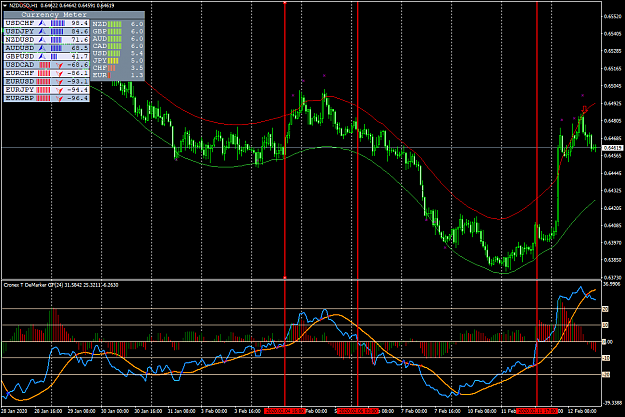Click the USDCHF strength value 98.4
The image size is (625, 417).
point(80,23)
